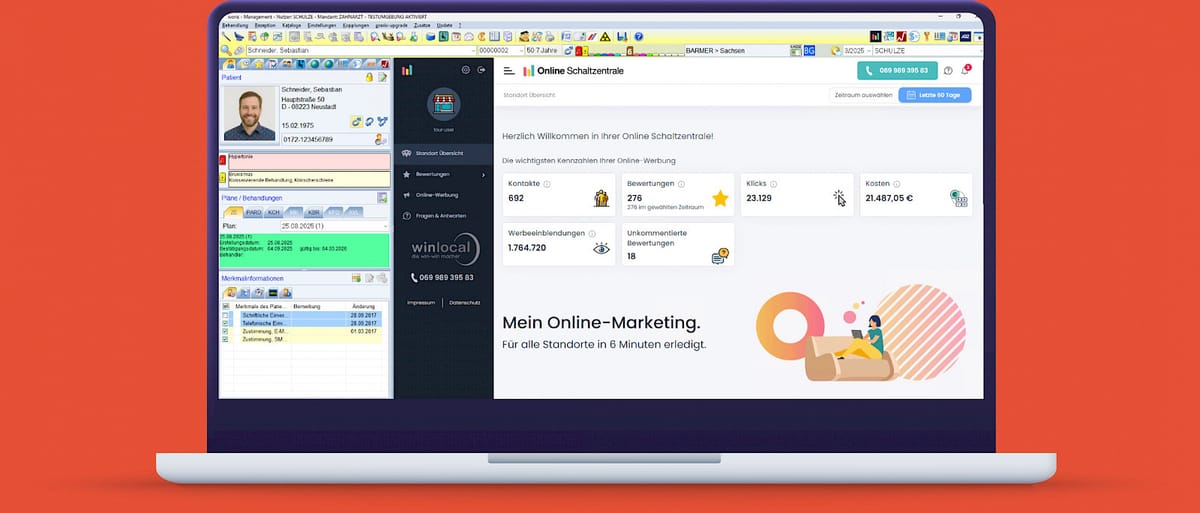Image resolution: width=1200 pixels, height=513 pixels.
Task: Click the Letzte 60 Tage button
Action: click(x=934, y=95)
